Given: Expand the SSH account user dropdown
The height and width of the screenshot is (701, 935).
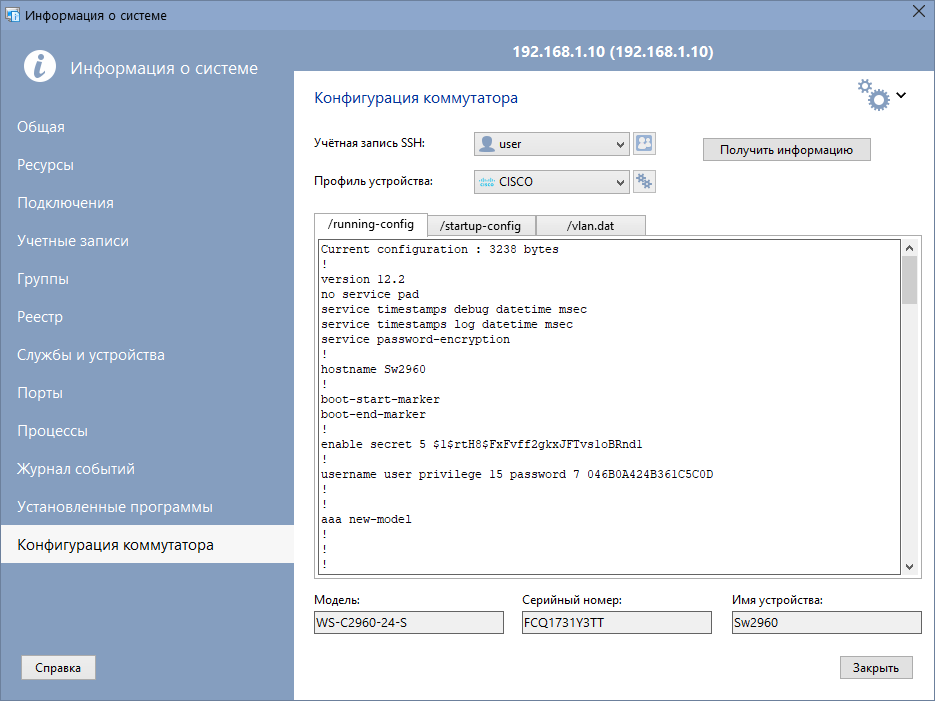Looking at the screenshot, I should coord(620,144).
